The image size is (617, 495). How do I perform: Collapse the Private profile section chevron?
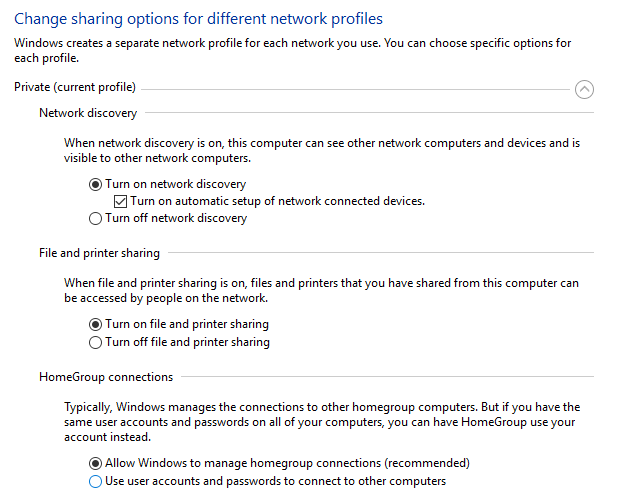click(x=585, y=89)
